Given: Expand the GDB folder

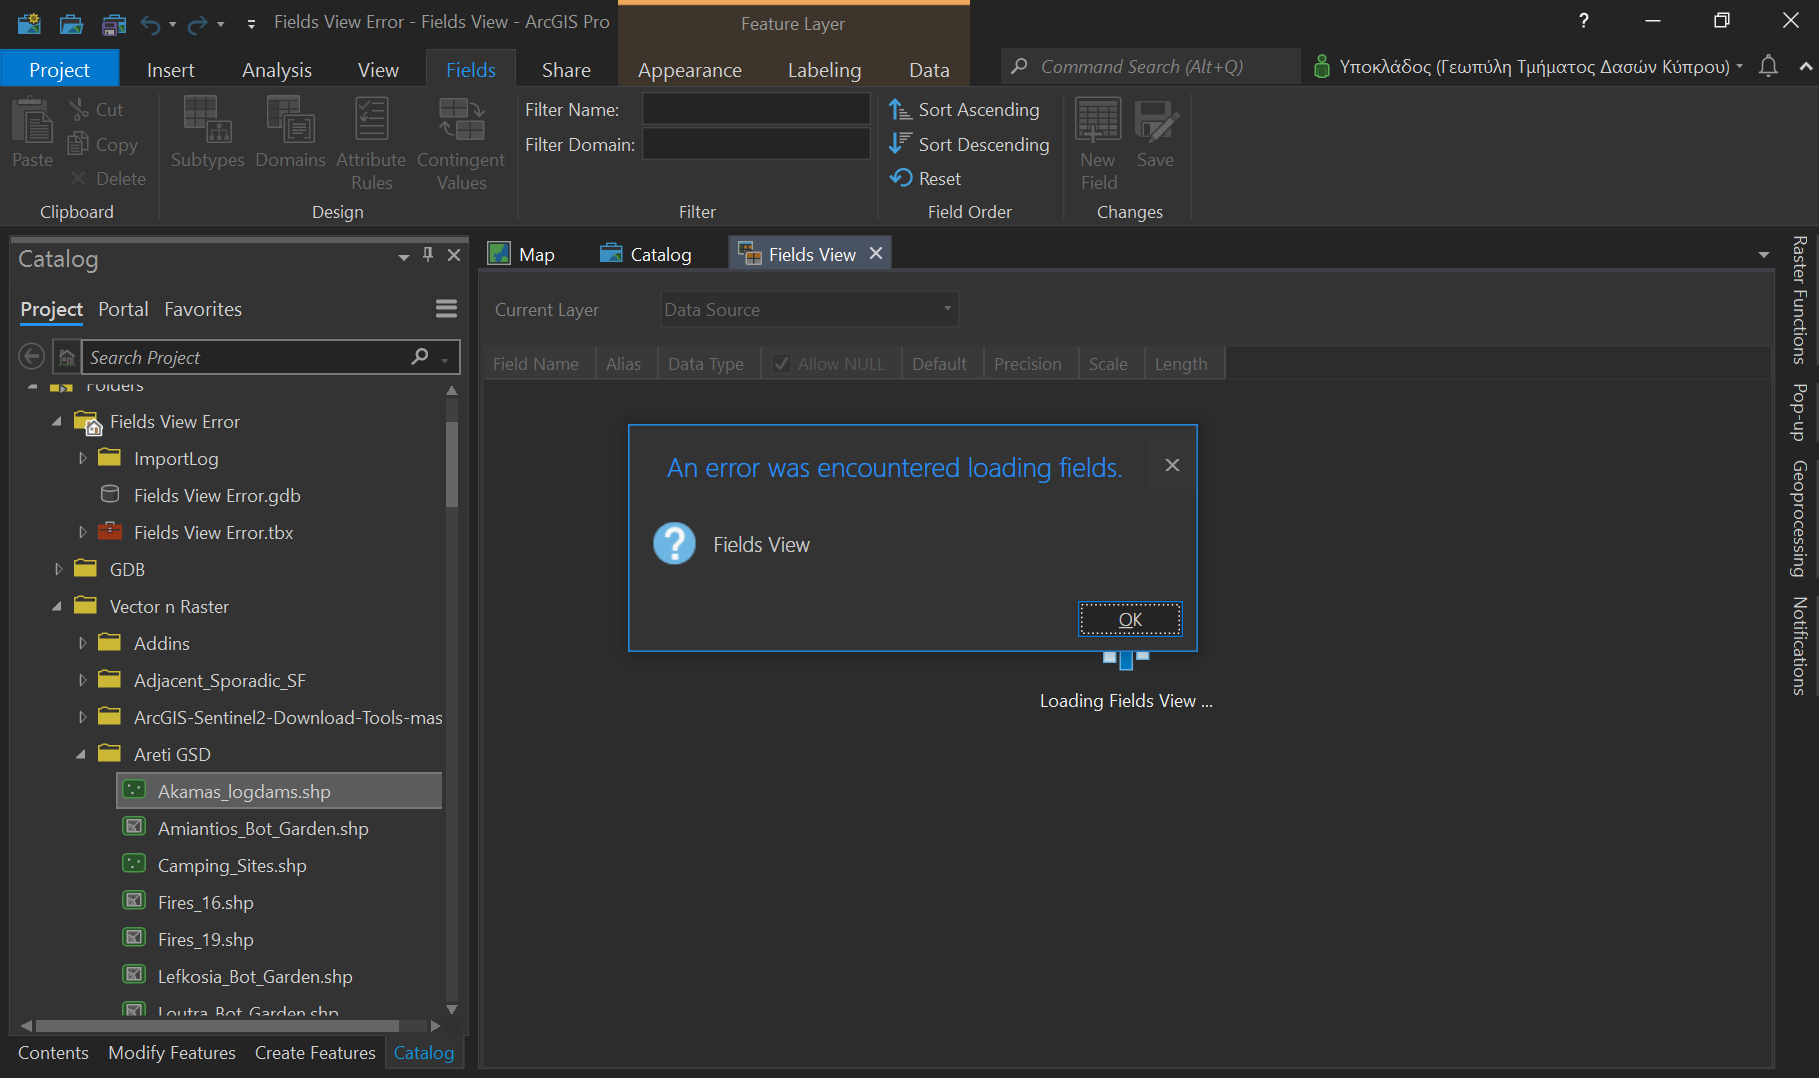Looking at the screenshot, I should [59, 569].
